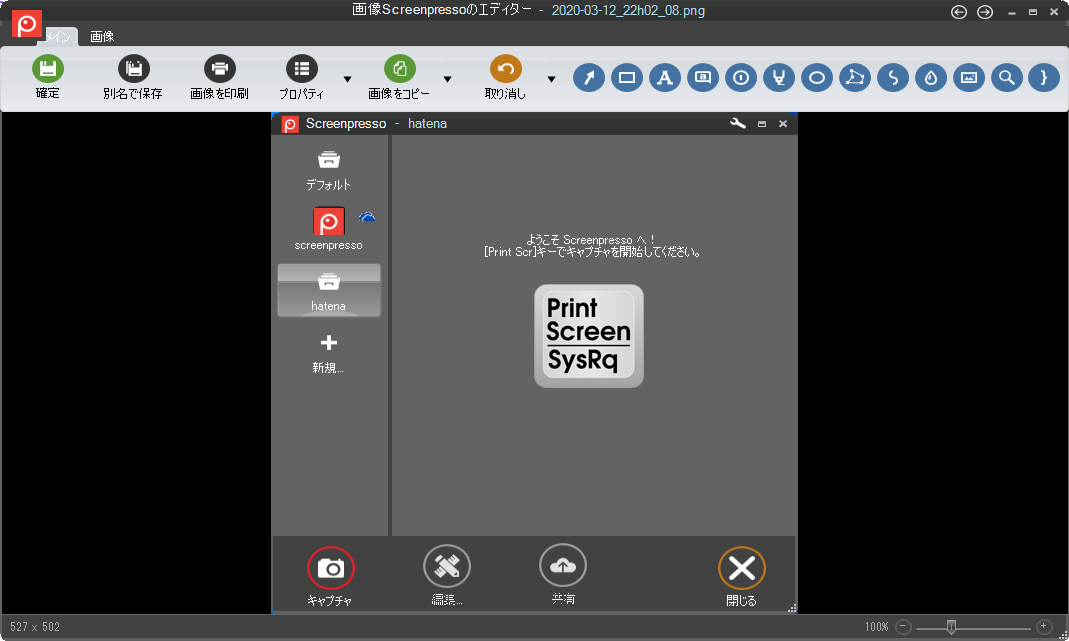Click the 527 x 502 size status text
1069x641 pixels.
[35, 627]
